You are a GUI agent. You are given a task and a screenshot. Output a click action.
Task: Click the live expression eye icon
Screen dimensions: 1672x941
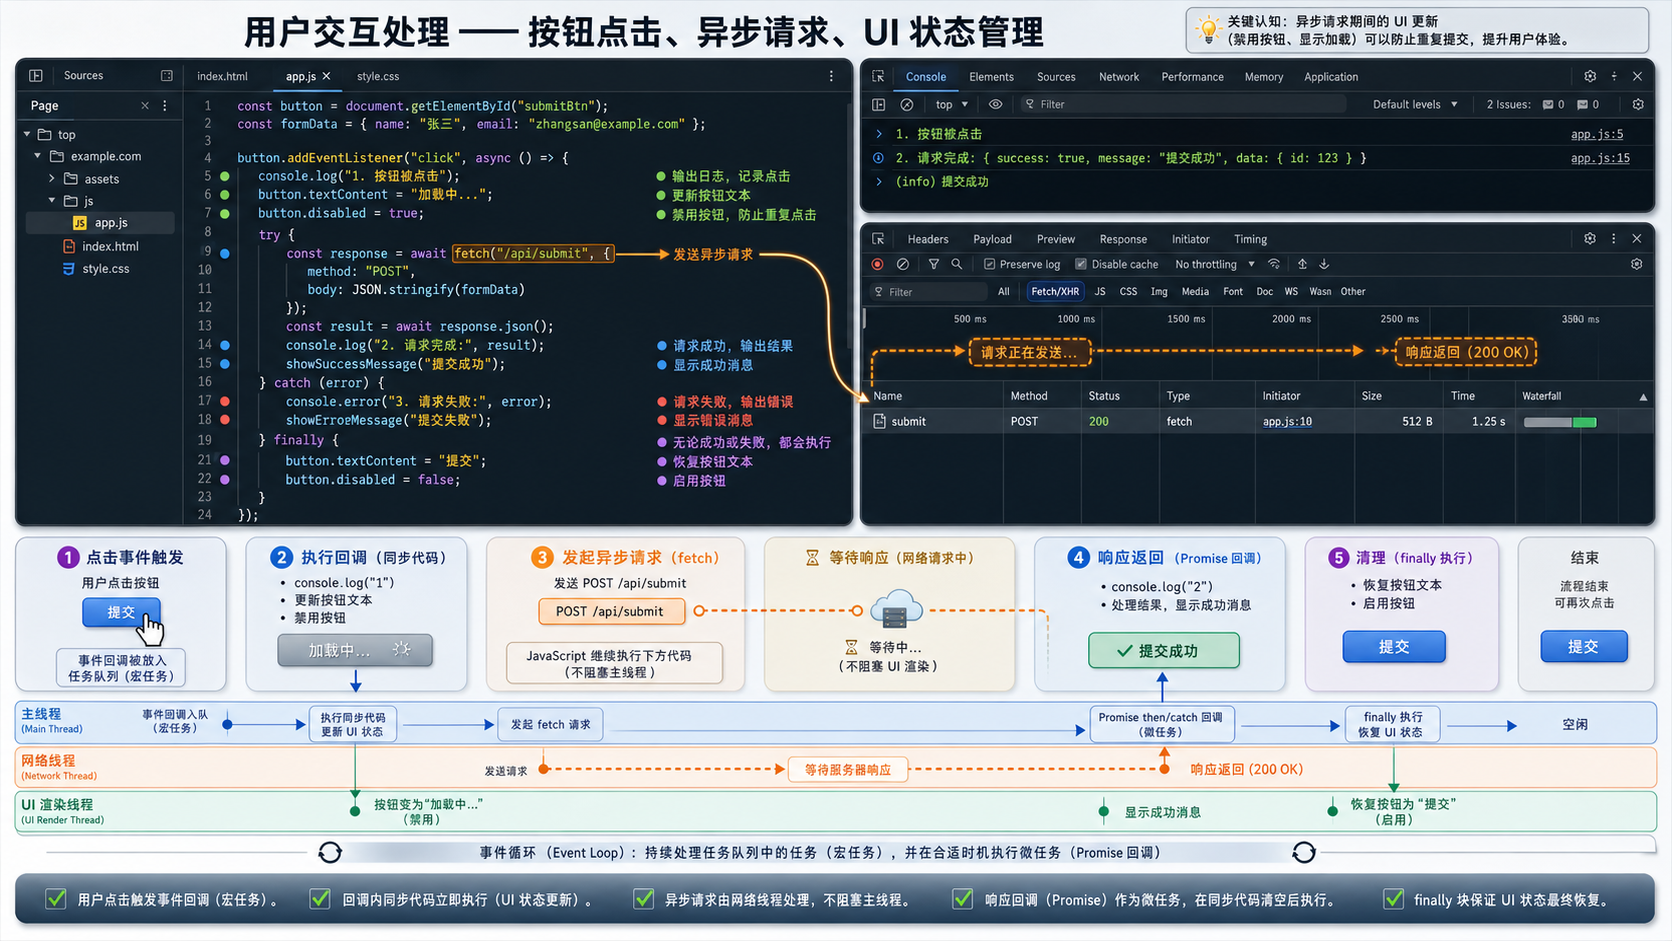(x=996, y=104)
